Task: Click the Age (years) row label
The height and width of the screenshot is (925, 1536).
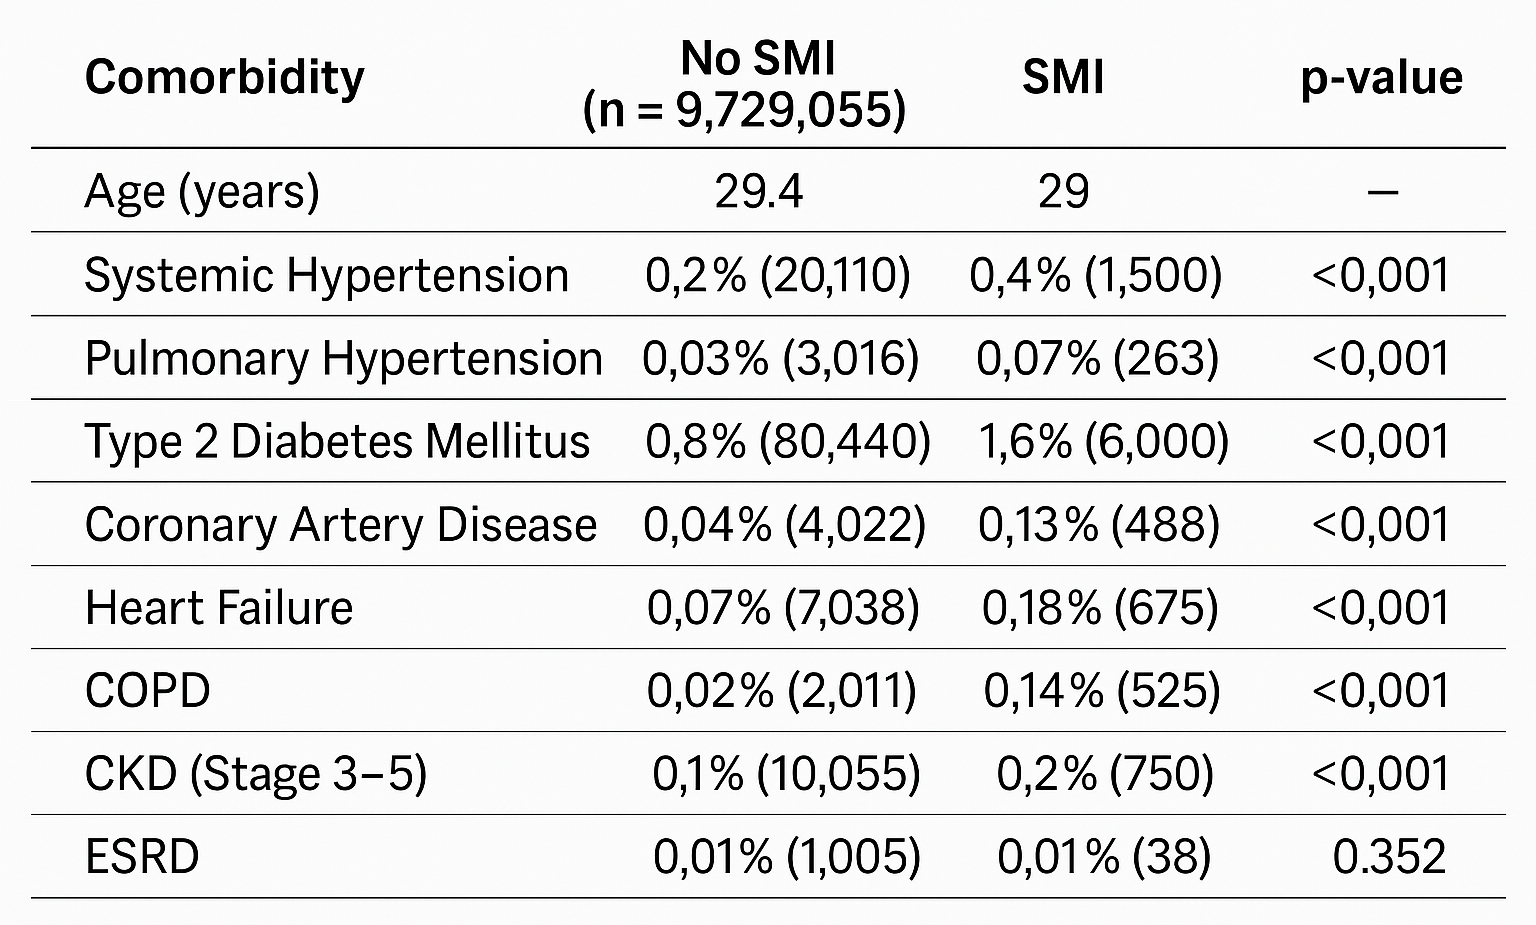Action: pos(202,191)
